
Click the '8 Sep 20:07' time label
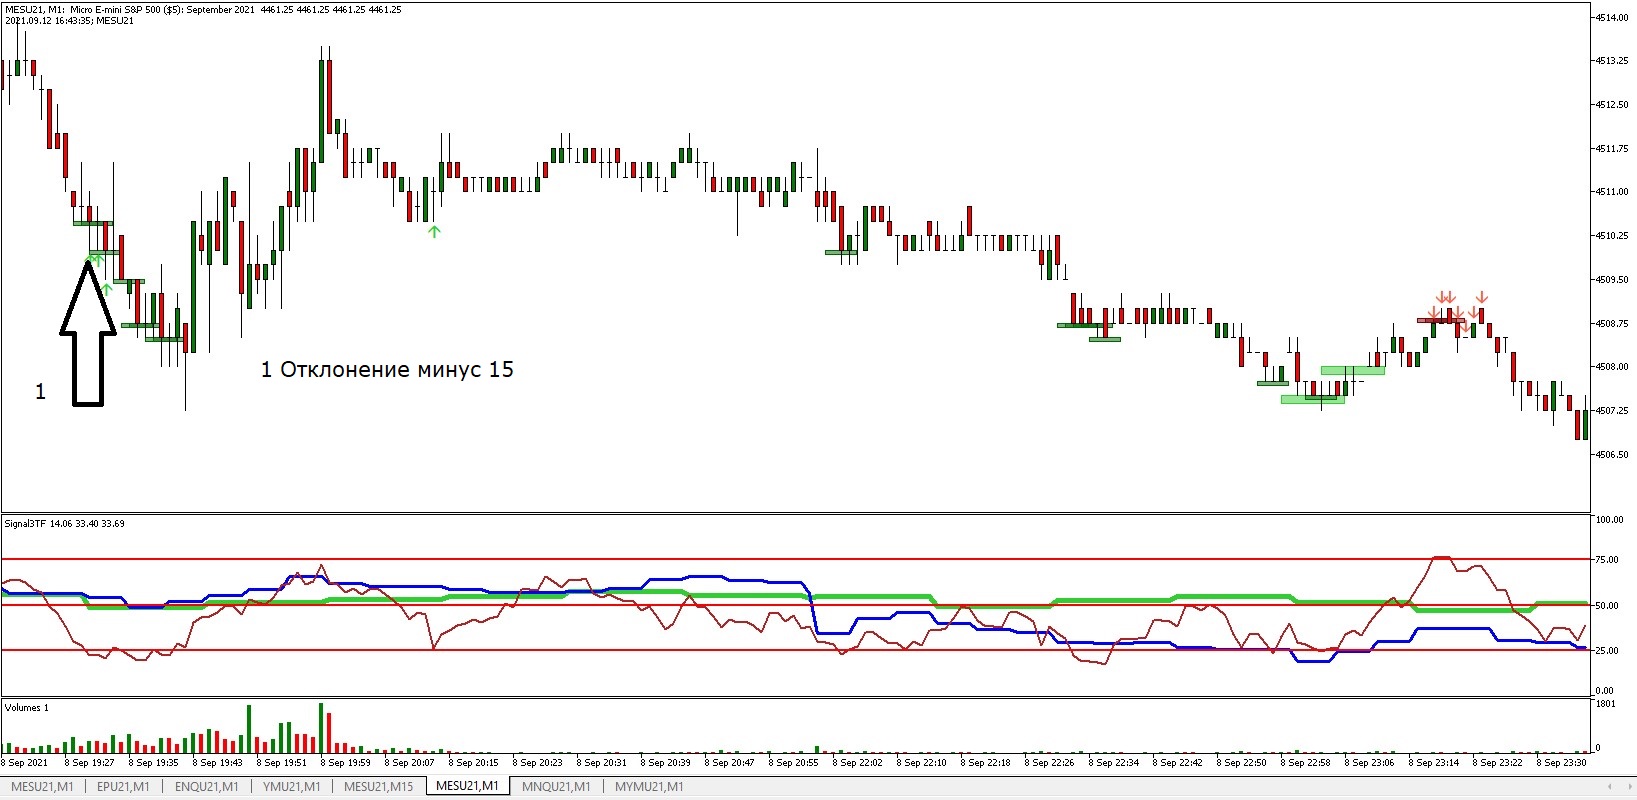(410, 763)
